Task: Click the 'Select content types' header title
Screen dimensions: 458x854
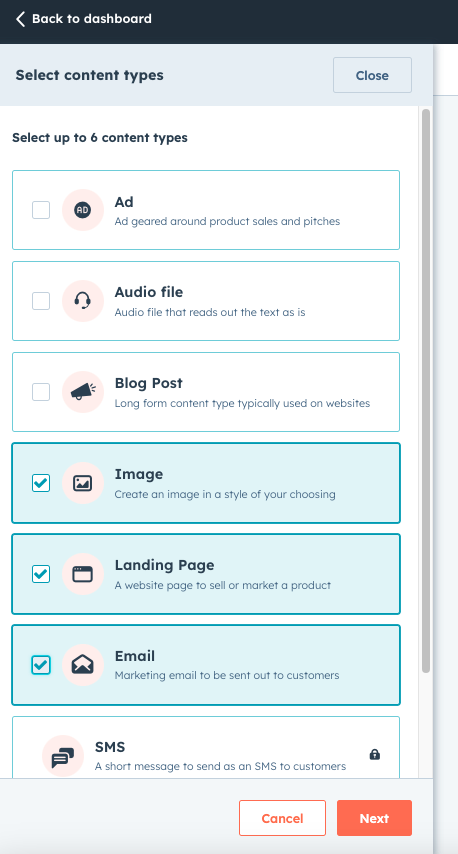Action: (89, 75)
